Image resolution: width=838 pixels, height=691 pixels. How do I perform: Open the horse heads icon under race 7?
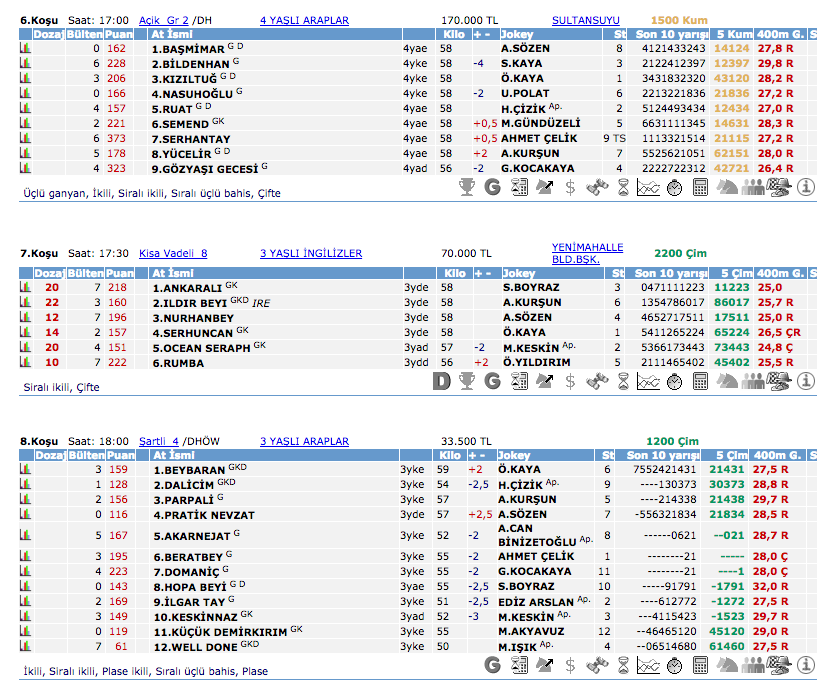(727, 380)
